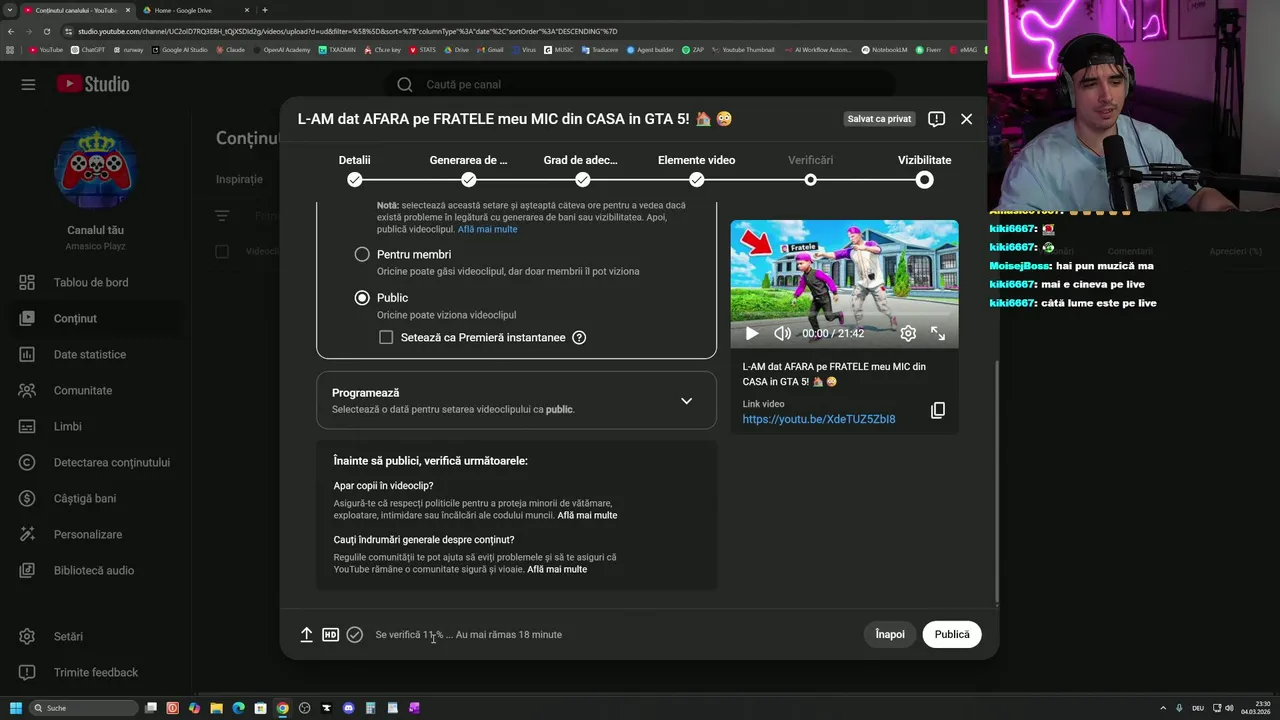This screenshot has width=1280, height=720.
Task: Click the Publică button
Action: [x=952, y=634]
